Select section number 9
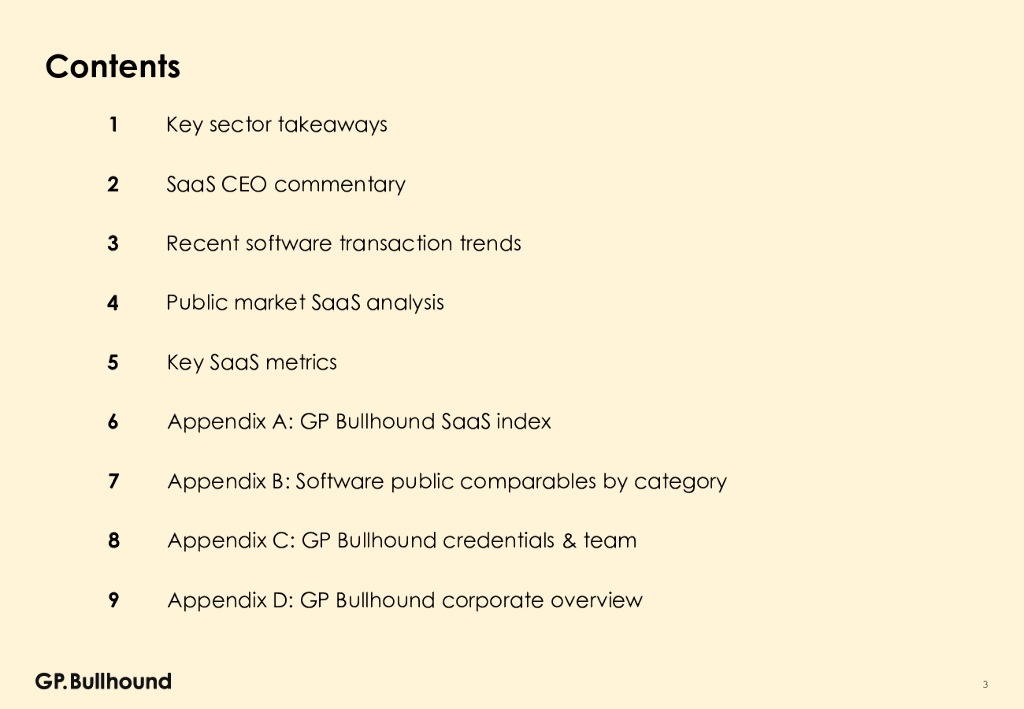 [x=114, y=600]
